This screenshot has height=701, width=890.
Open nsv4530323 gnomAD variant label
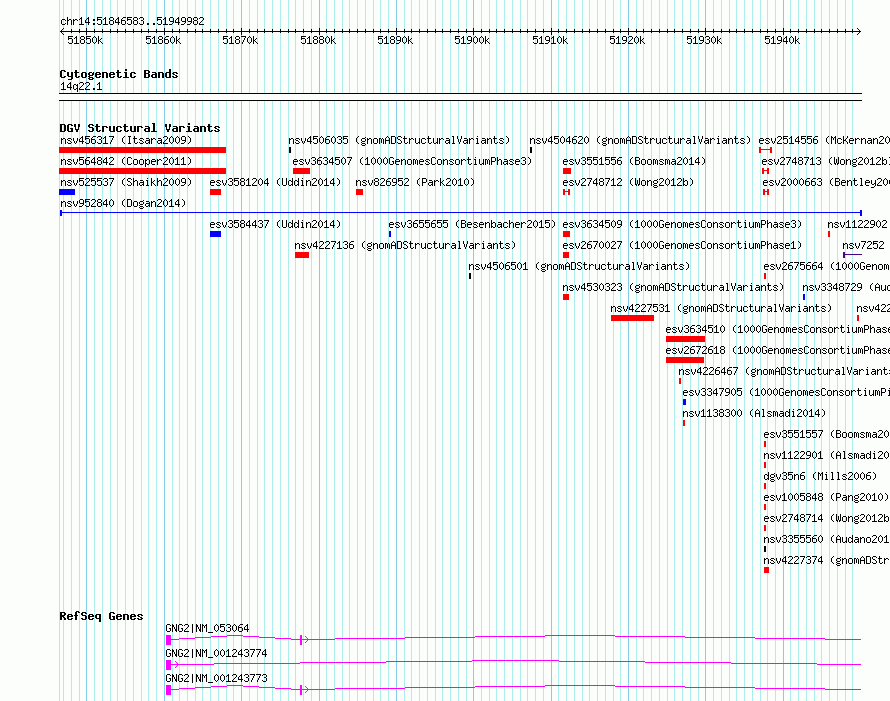tap(673, 287)
